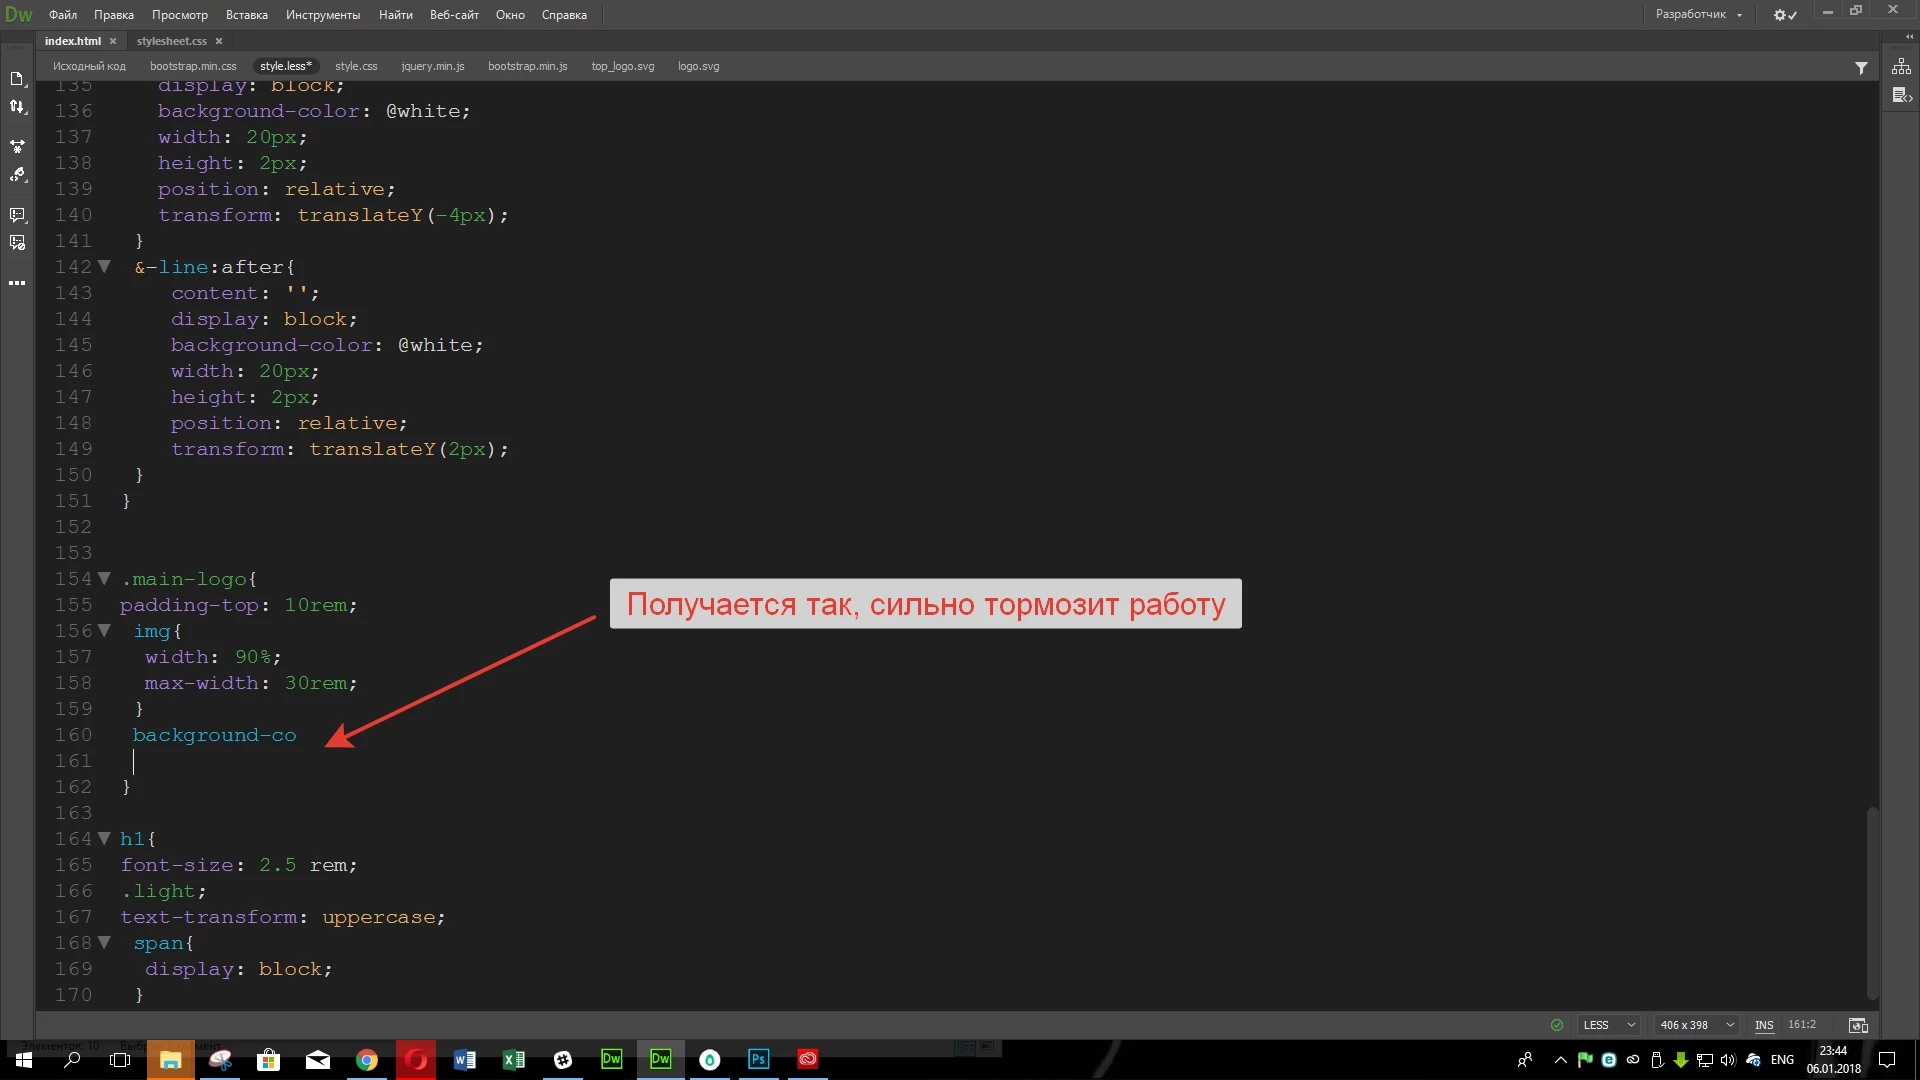
Task: Open the three-dots customize toolbar icon
Action: (x=17, y=283)
